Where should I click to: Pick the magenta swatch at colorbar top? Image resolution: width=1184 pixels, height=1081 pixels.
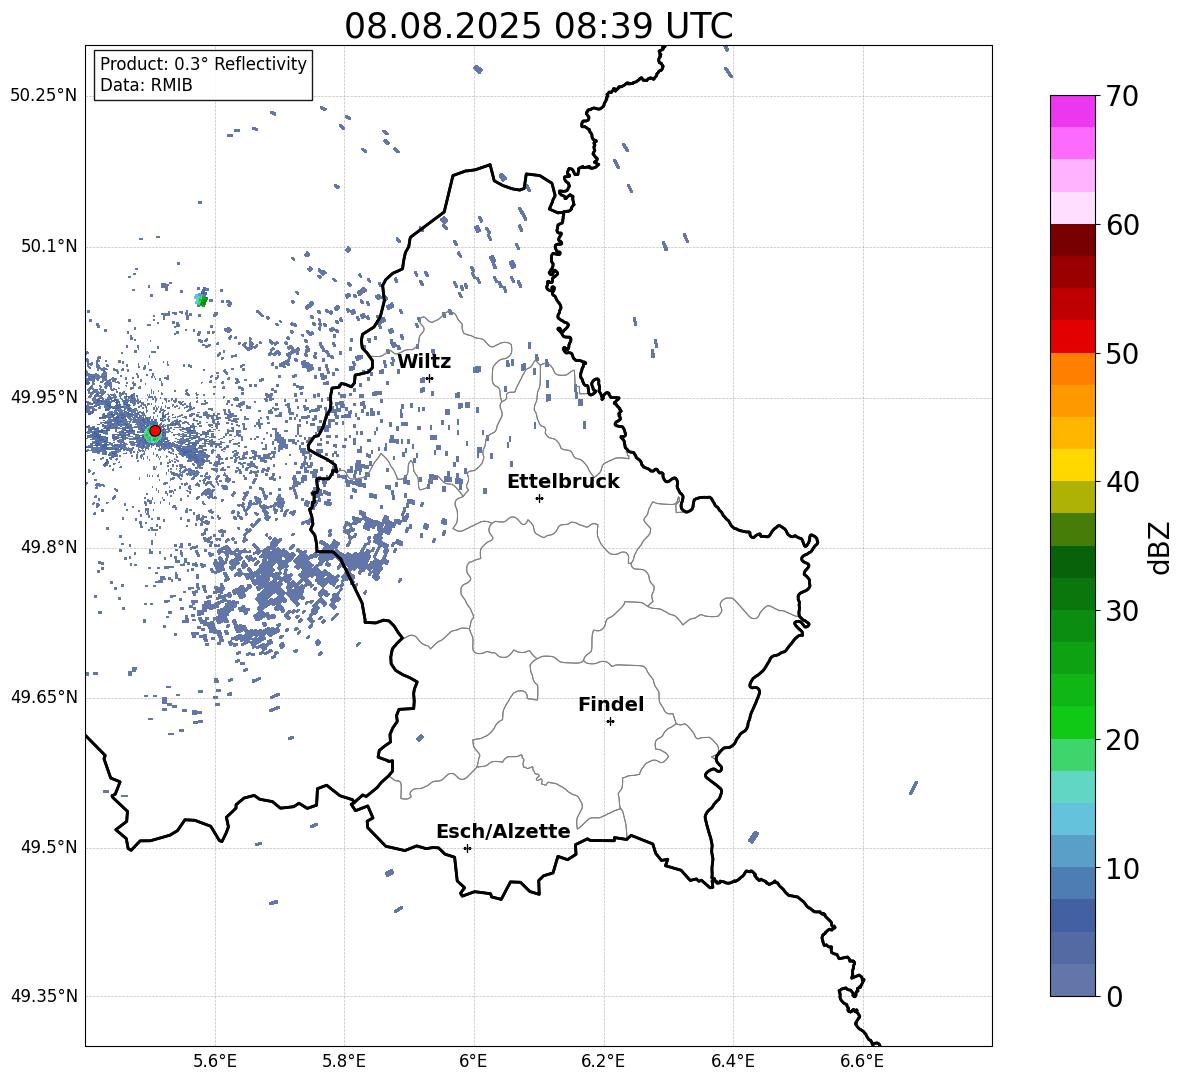click(1072, 111)
